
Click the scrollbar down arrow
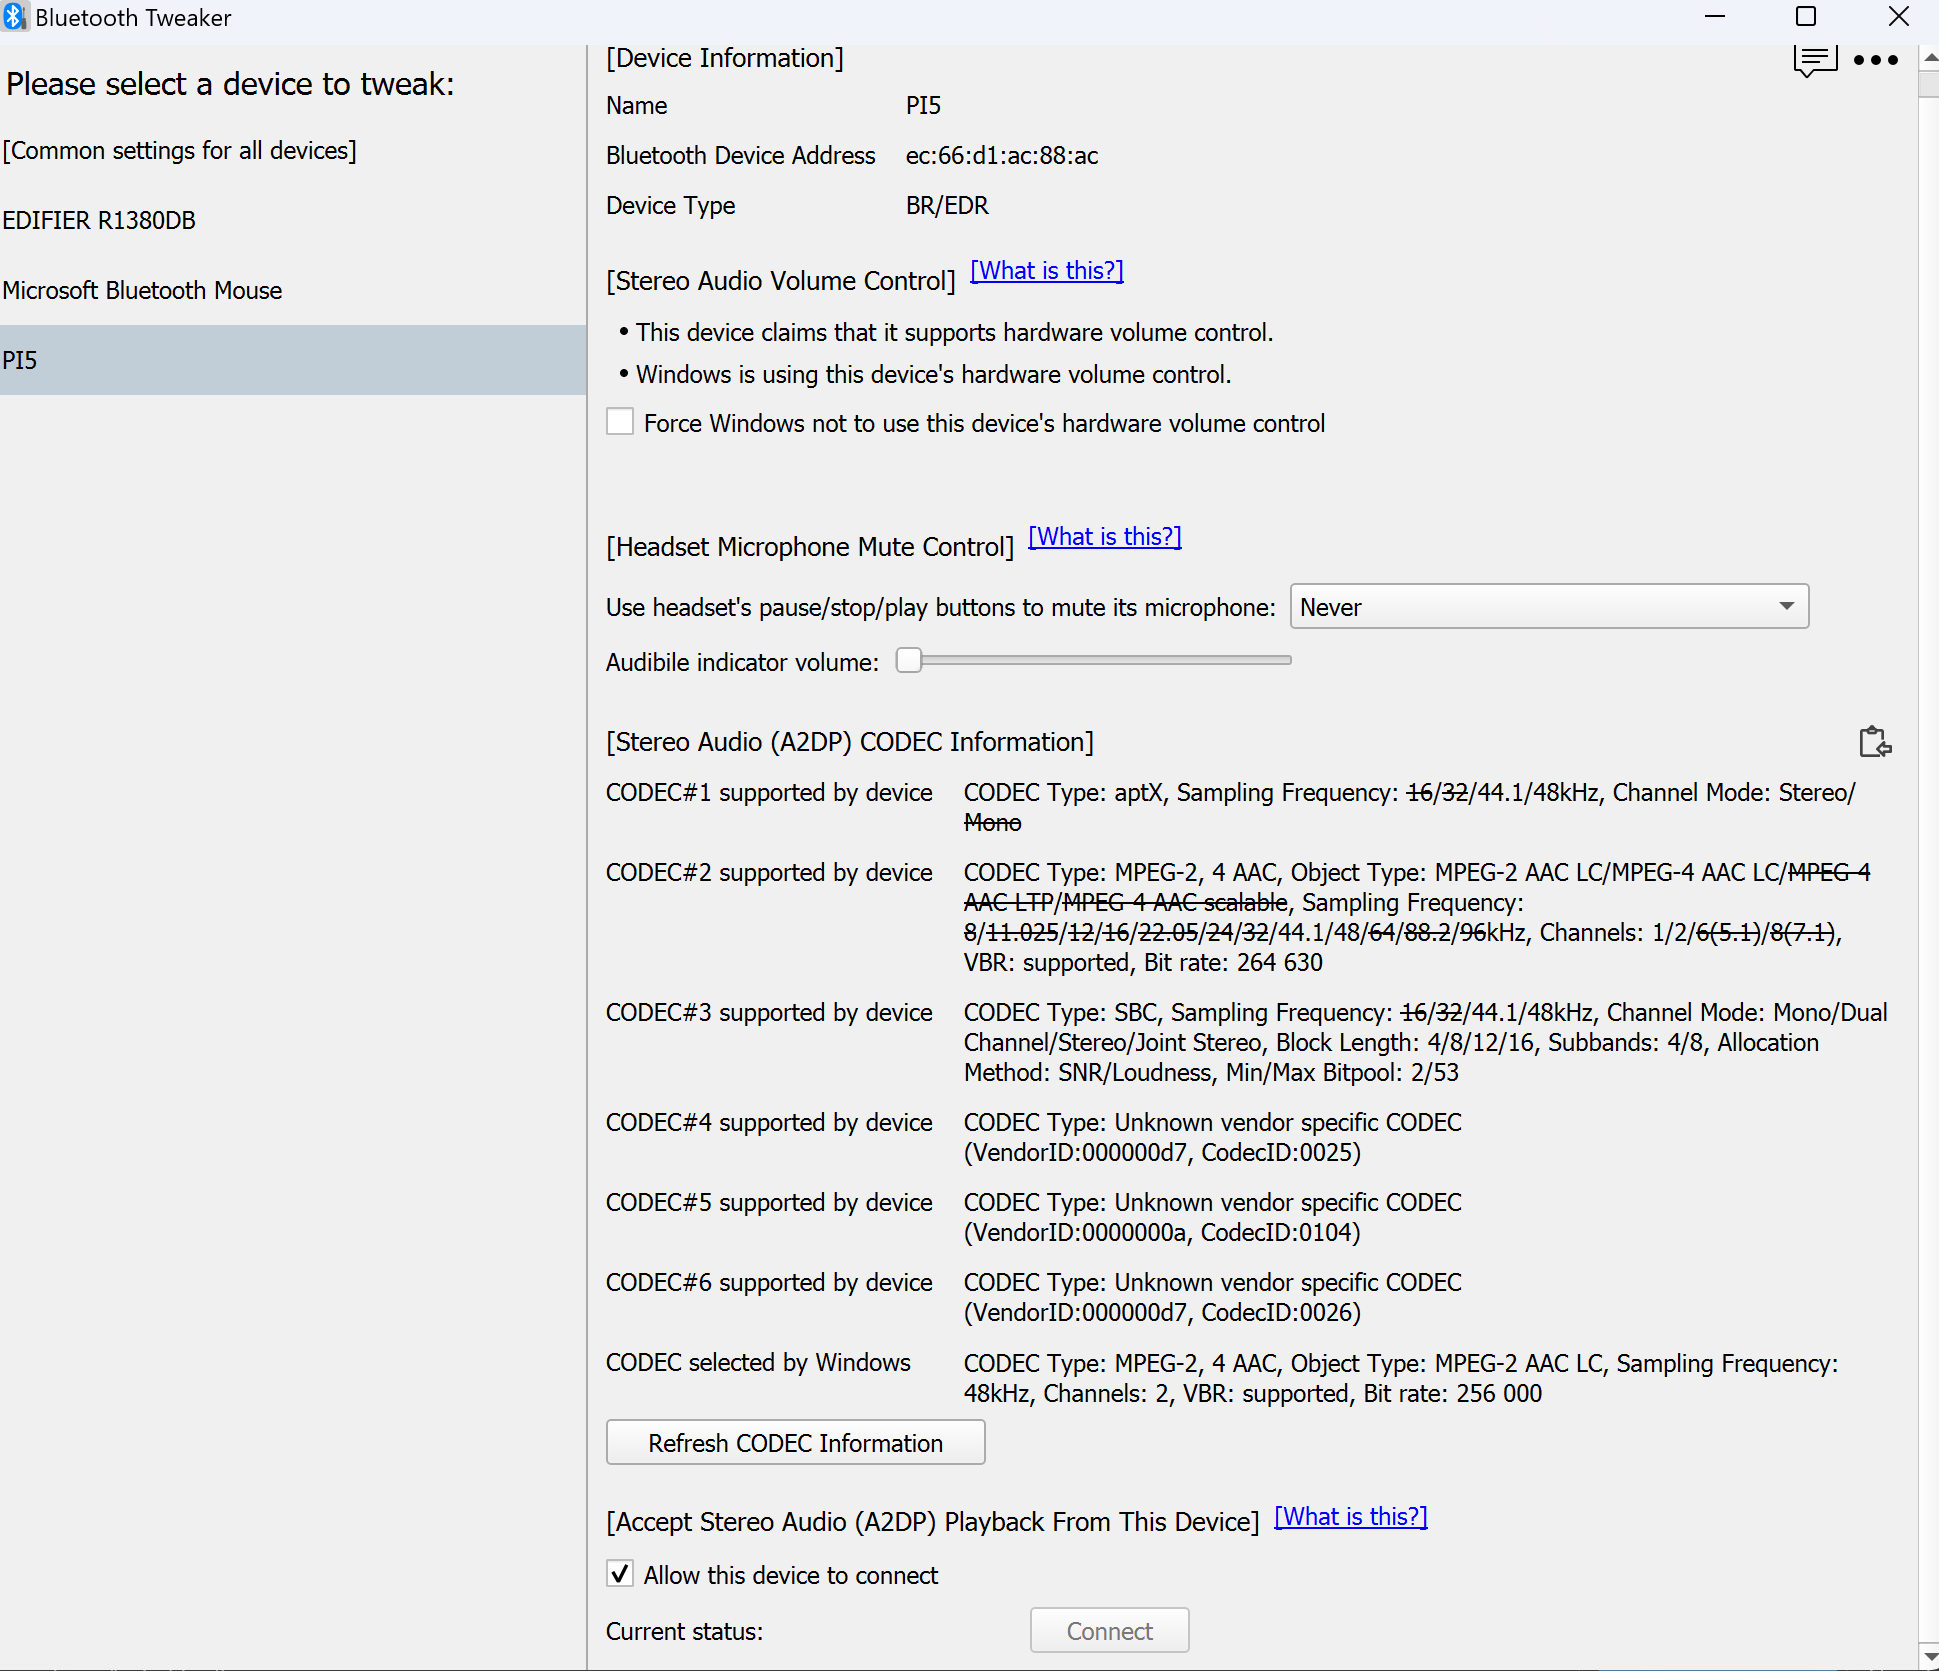click(1929, 1656)
